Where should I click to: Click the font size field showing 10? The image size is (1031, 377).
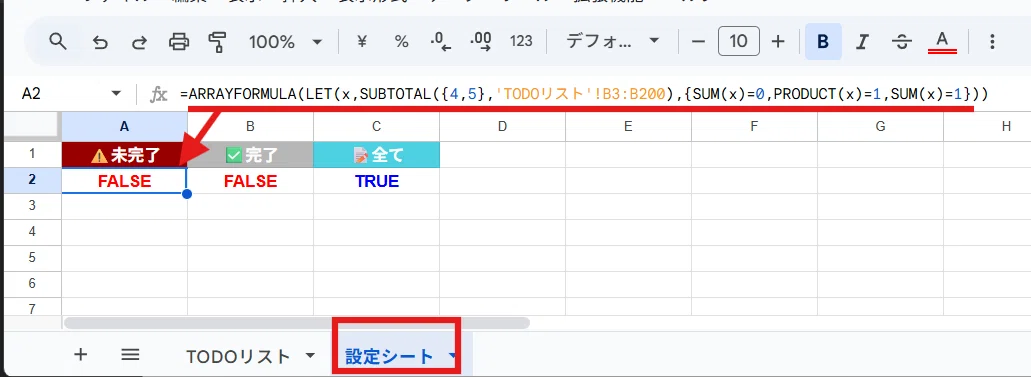[738, 42]
